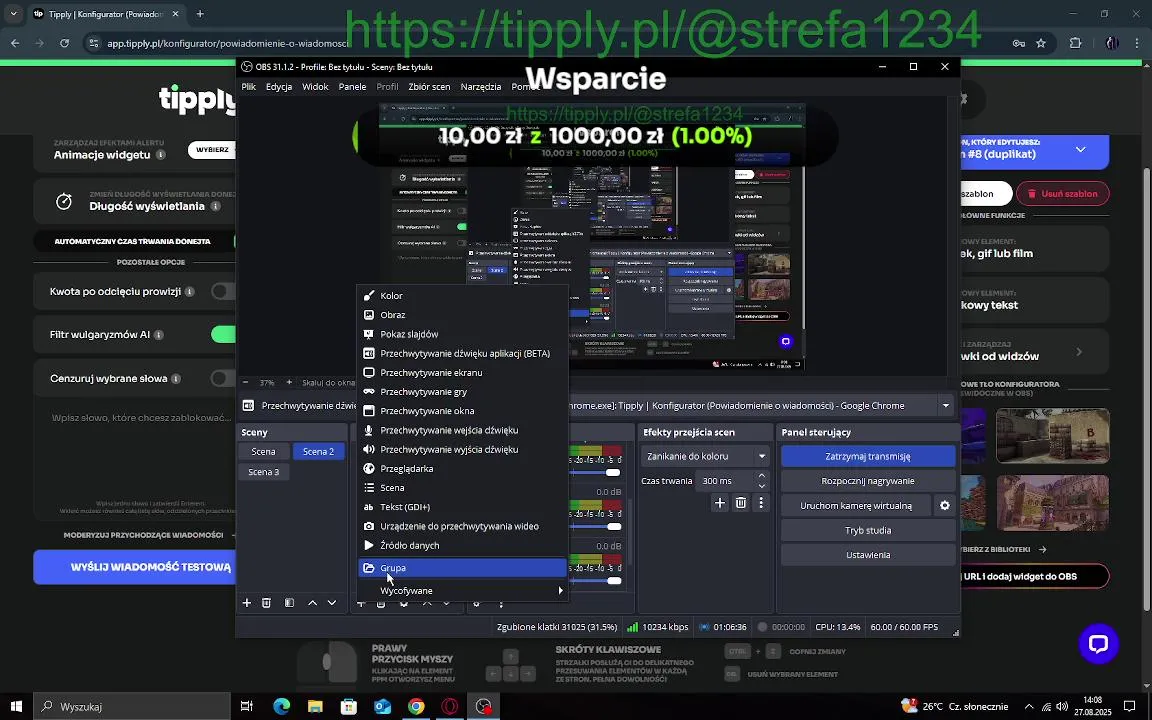Open Opera browser from taskbar
The height and width of the screenshot is (720, 1152).
pyautogui.click(x=450, y=706)
